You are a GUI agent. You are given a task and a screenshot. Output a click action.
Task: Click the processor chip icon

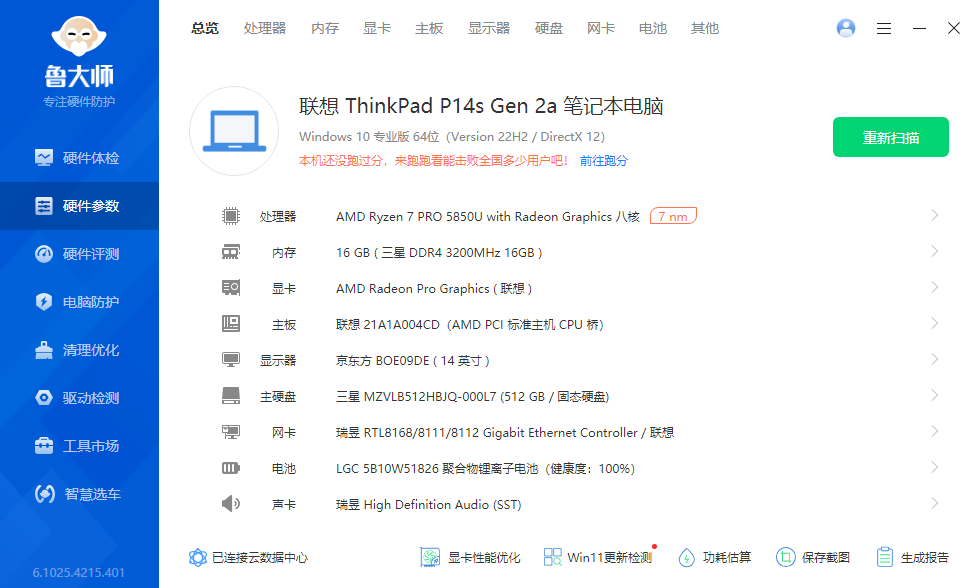(231, 216)
